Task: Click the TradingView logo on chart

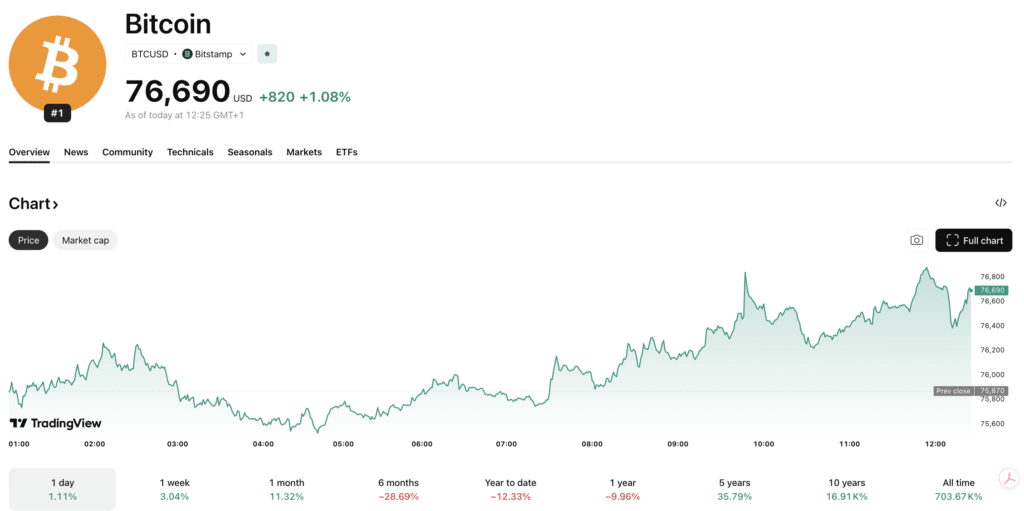Action: click(55, 423)
